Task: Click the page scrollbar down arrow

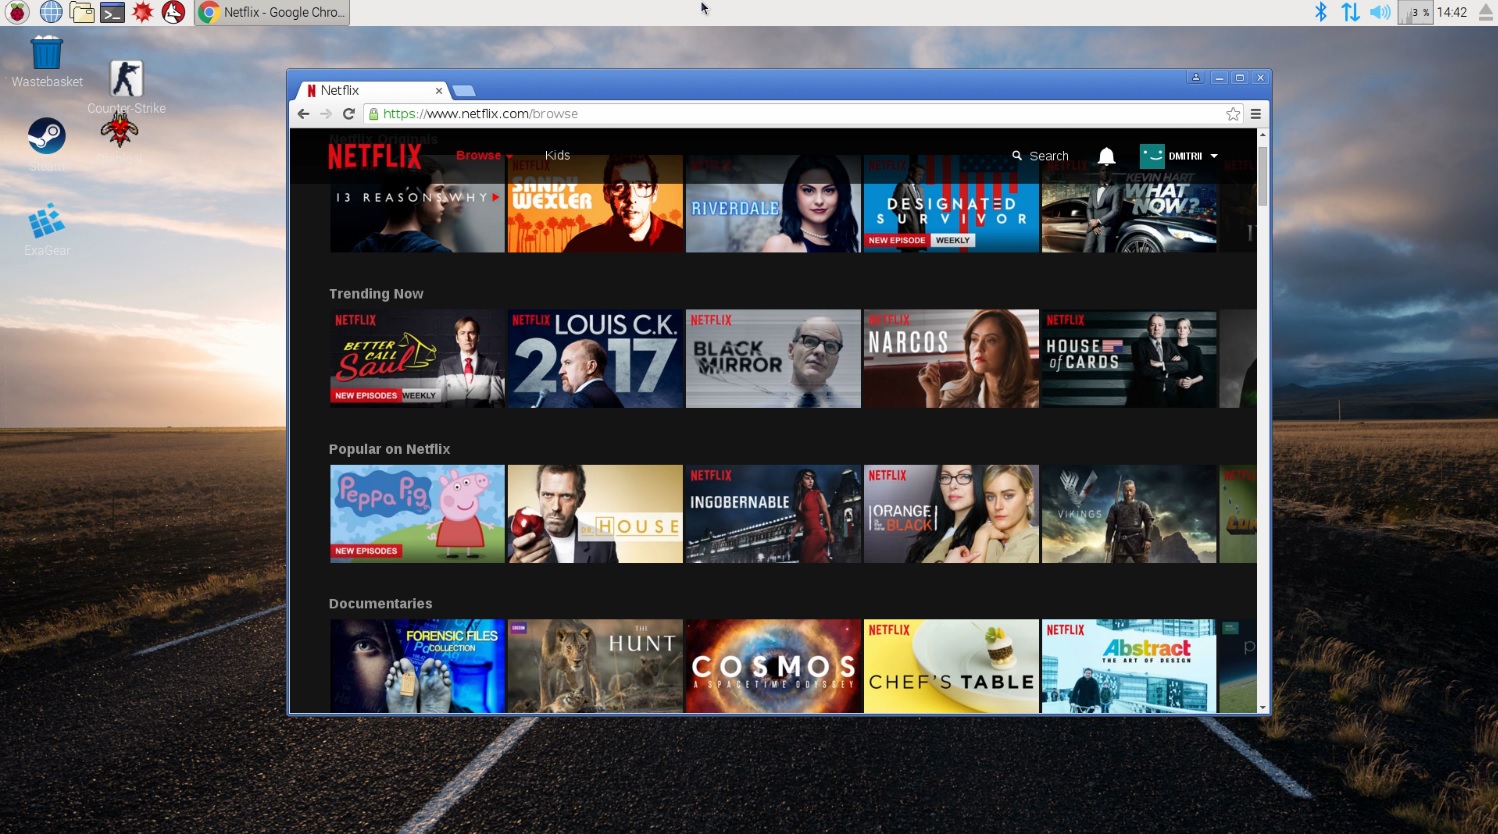Action: coord(1263,707)
